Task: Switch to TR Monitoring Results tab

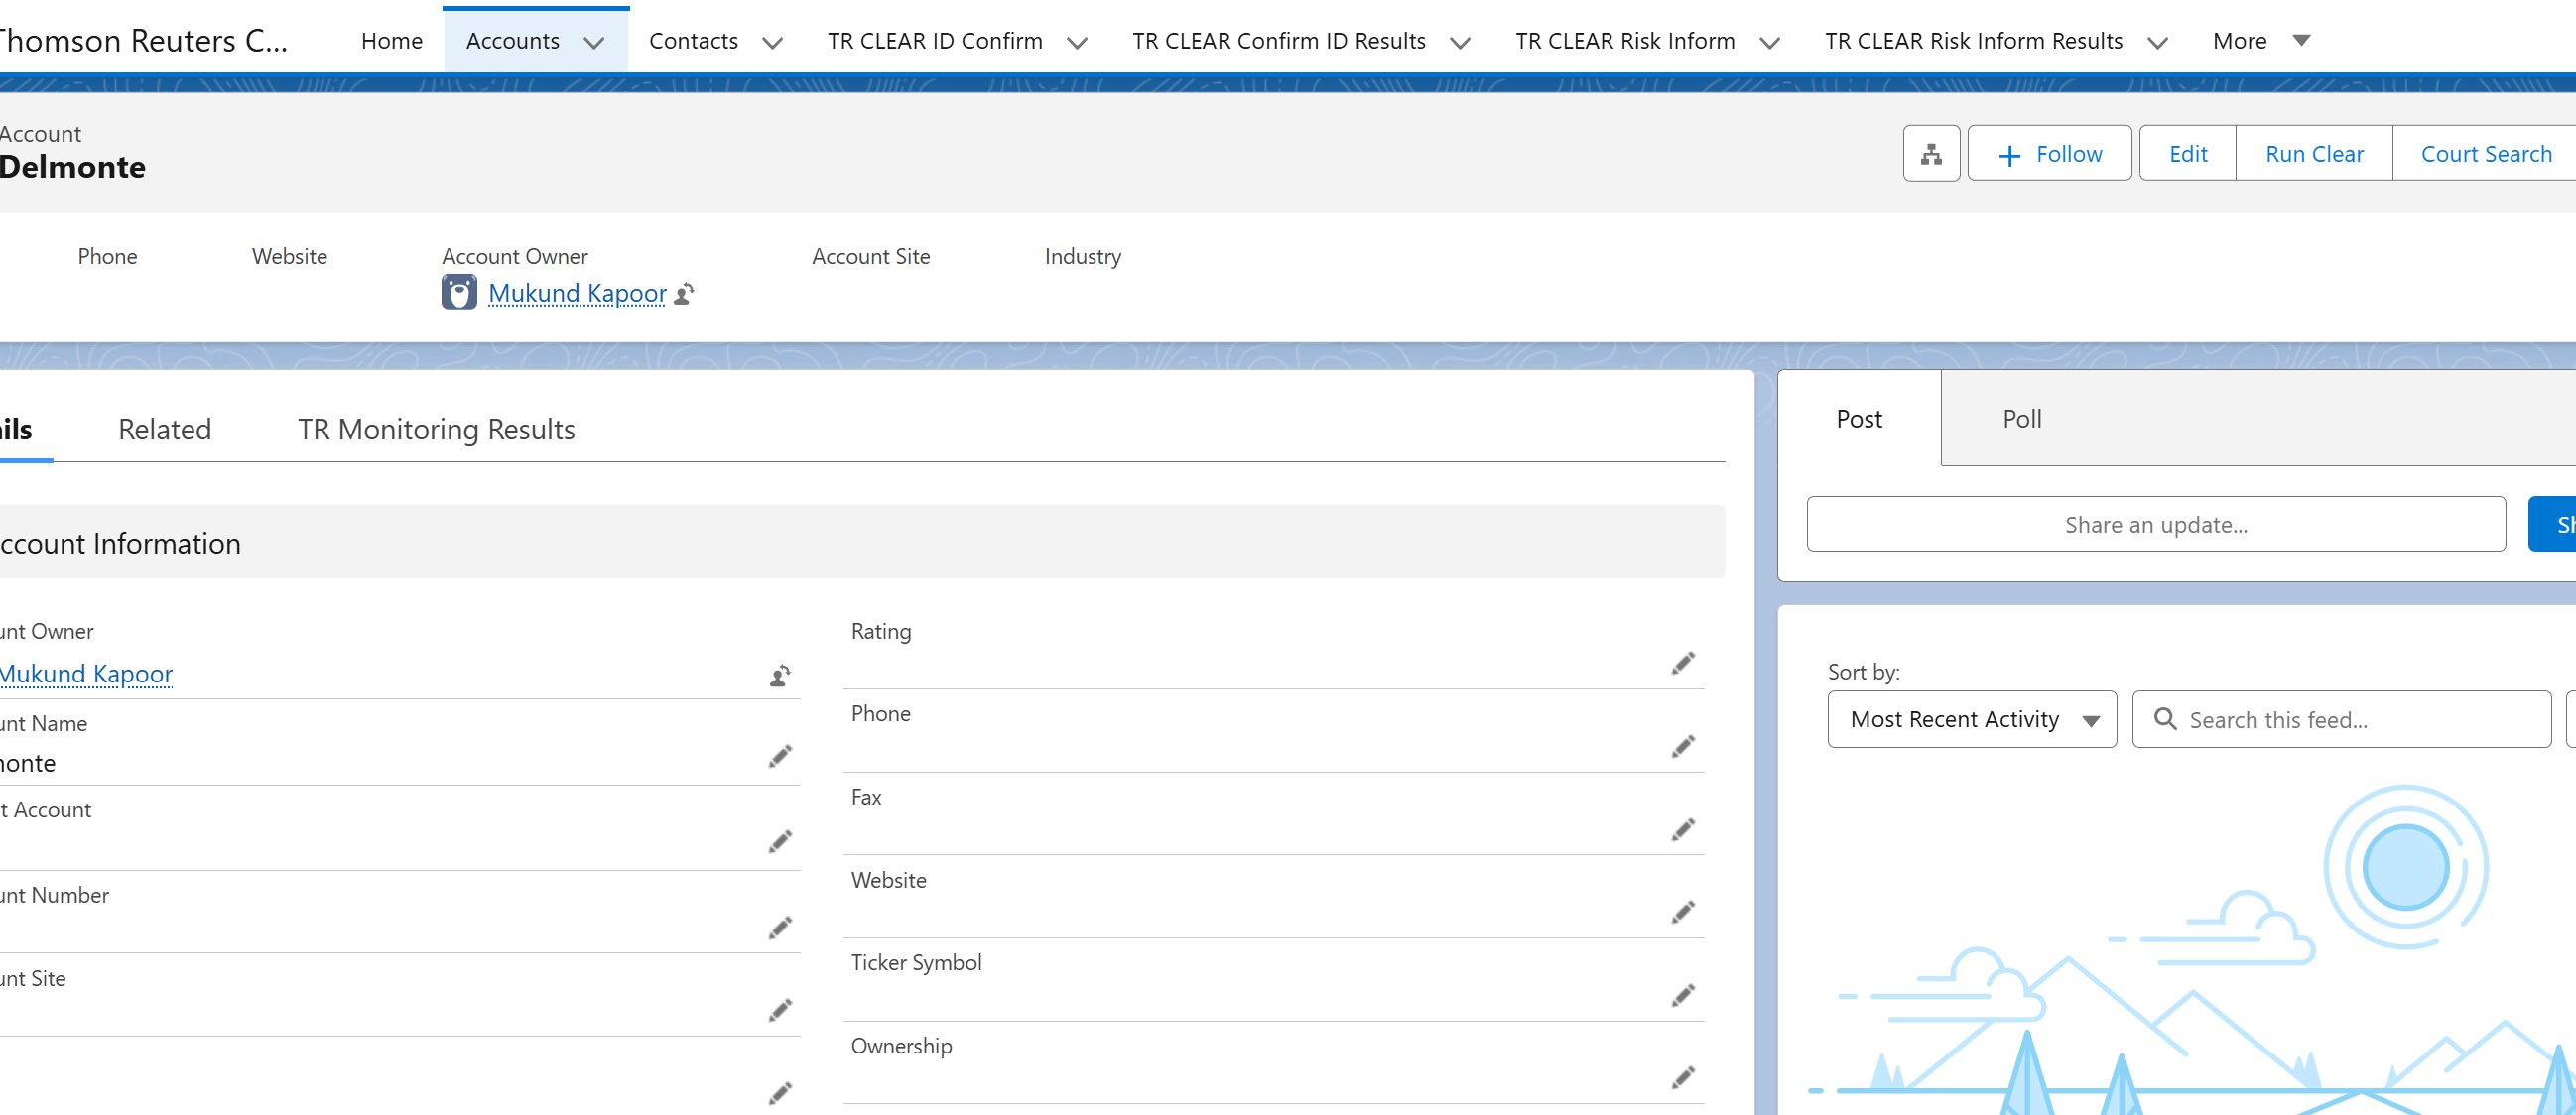Action: tap(436, 429)
